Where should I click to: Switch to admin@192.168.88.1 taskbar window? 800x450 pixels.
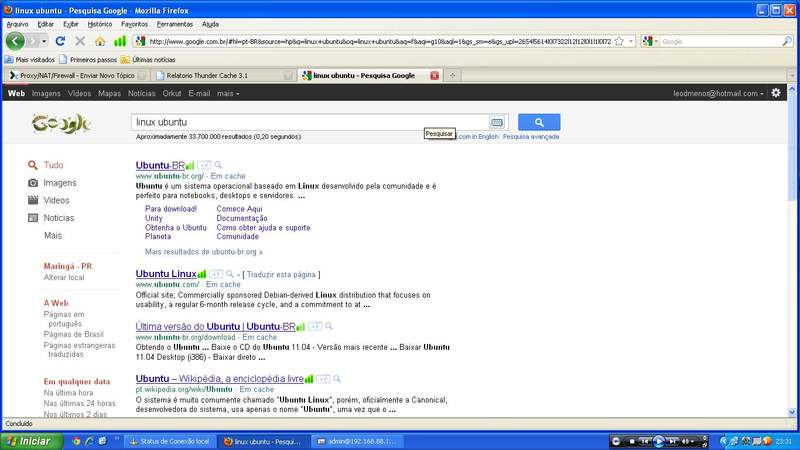(357, 441)
